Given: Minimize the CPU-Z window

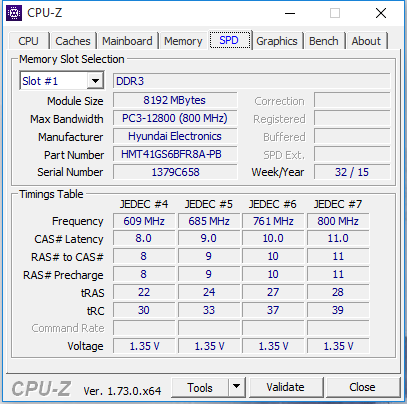Looking at the screenshot, I should tap(290, 13).
